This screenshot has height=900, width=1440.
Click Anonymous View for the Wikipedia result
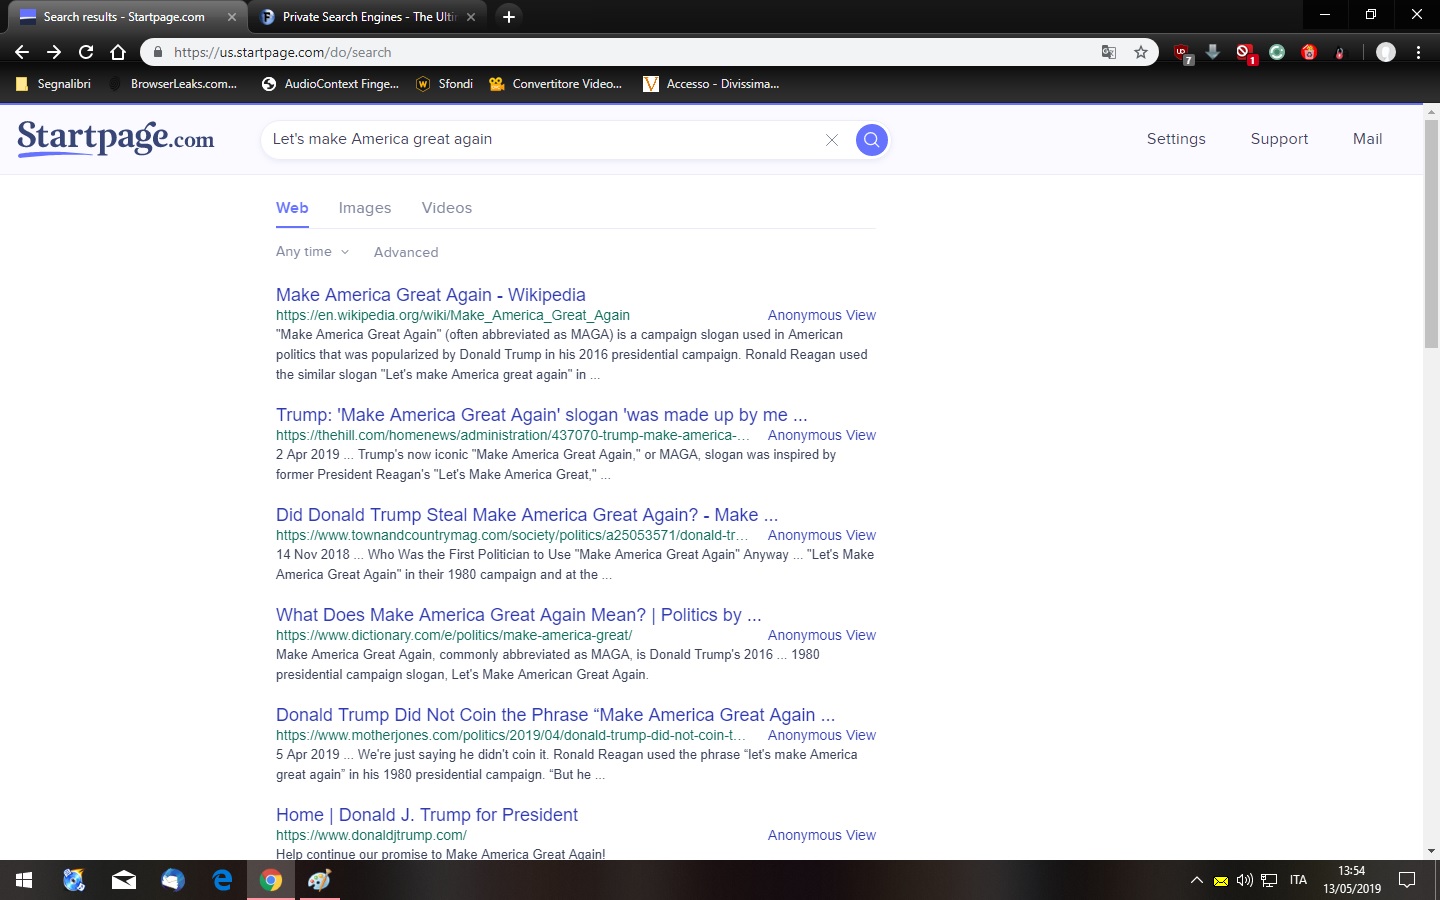pyautogui.click(x=822, y=315)
